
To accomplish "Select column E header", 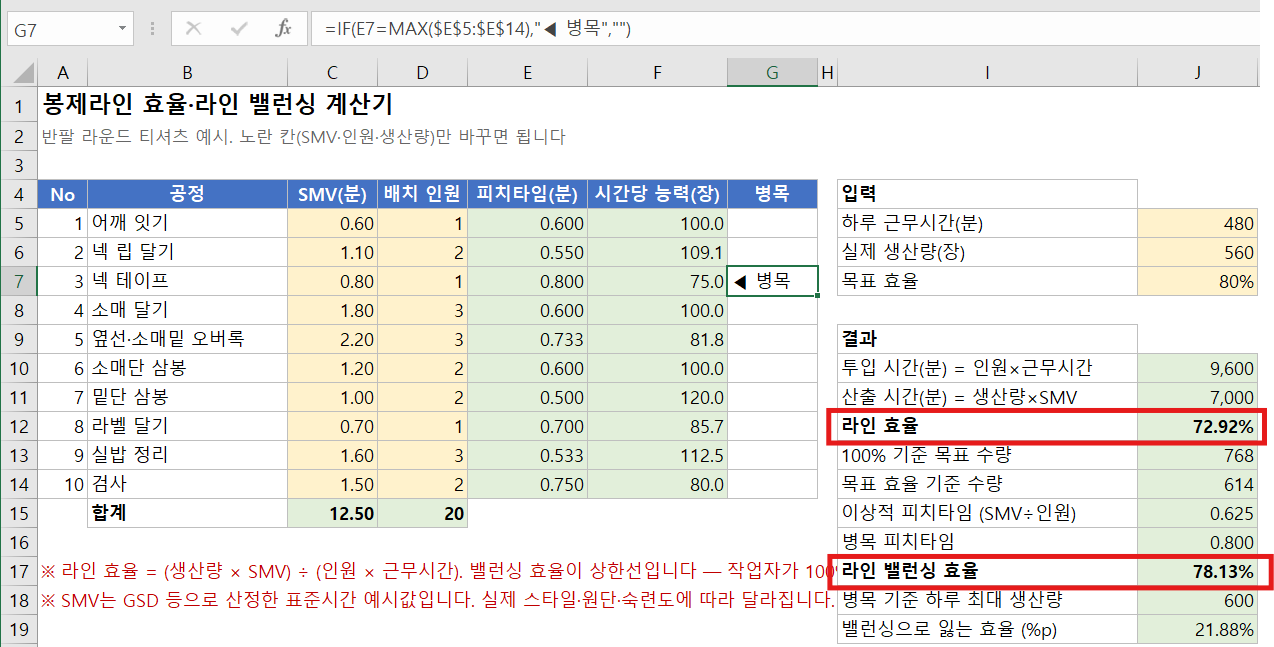I will coord(527,72).
